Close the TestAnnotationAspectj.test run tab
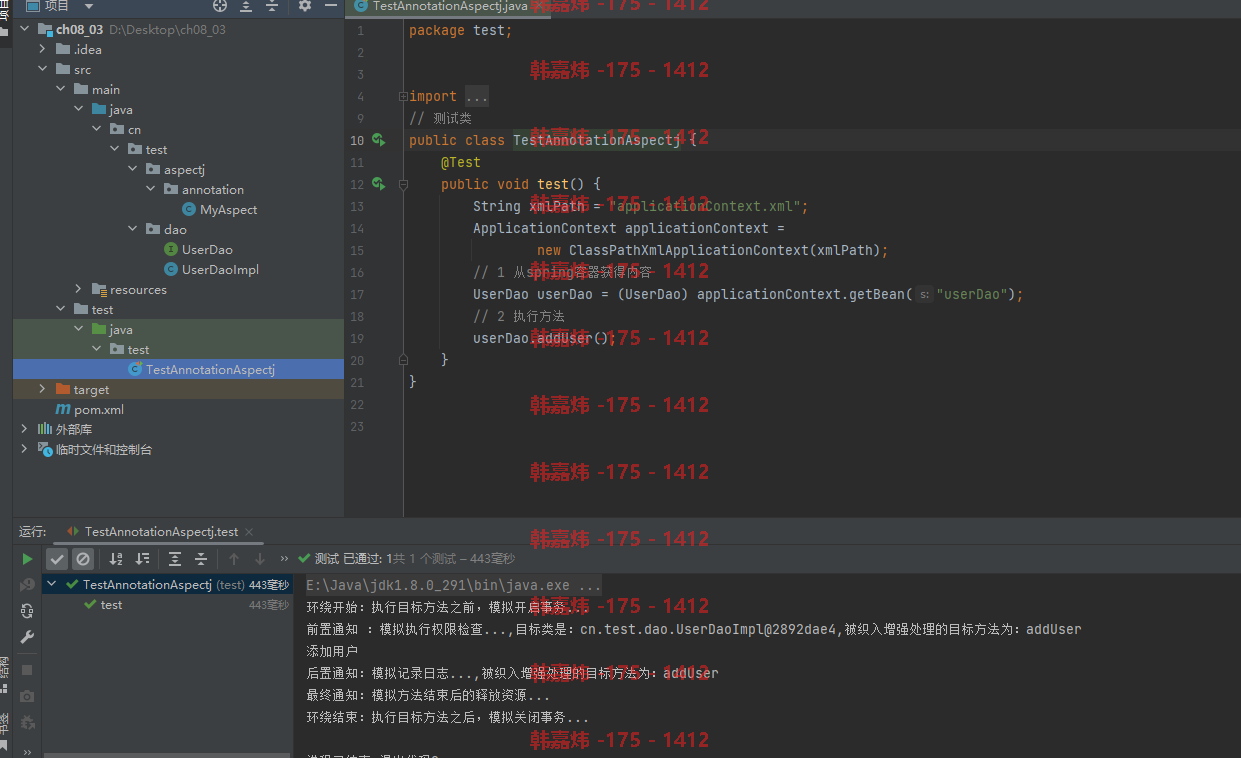 pos(248,532)
